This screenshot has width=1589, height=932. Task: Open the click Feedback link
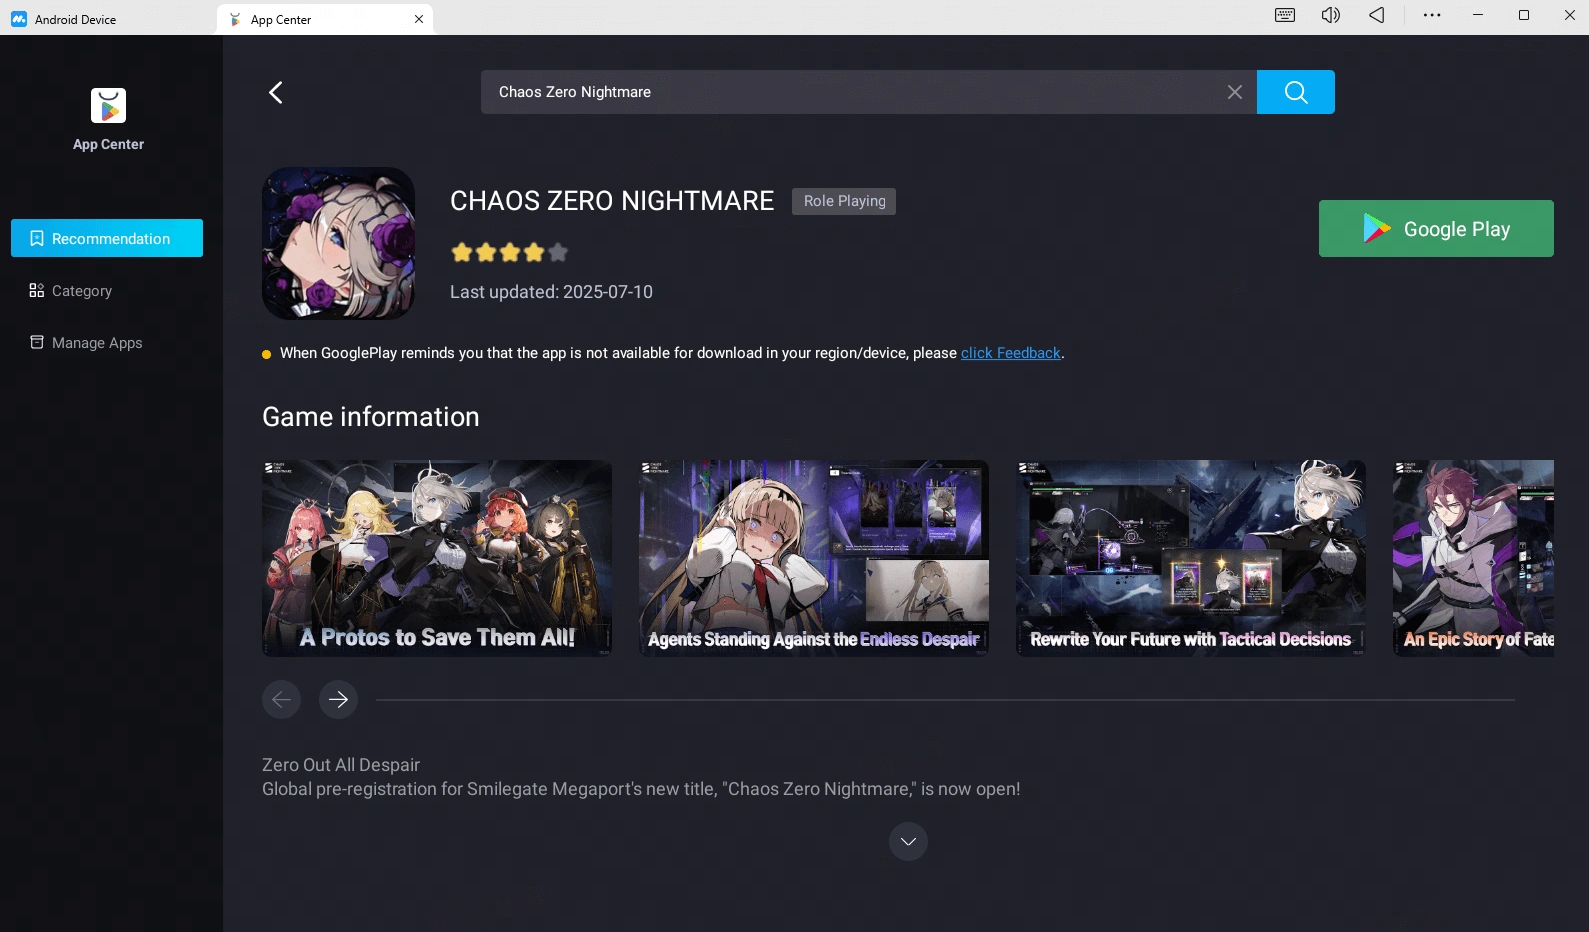point(1010,353)
